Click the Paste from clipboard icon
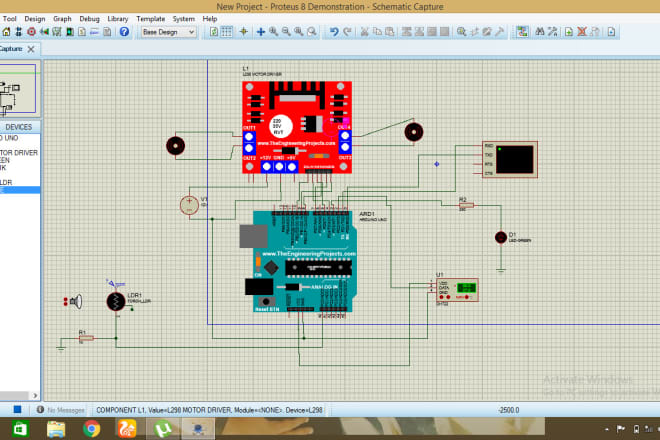The width and height of the screenshot is (660, 440). point(390,32)
